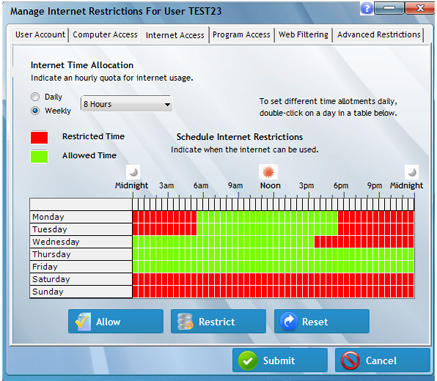Click the Allowed Time legend label
The image size is (437, 381).
(x=89, y=155)
